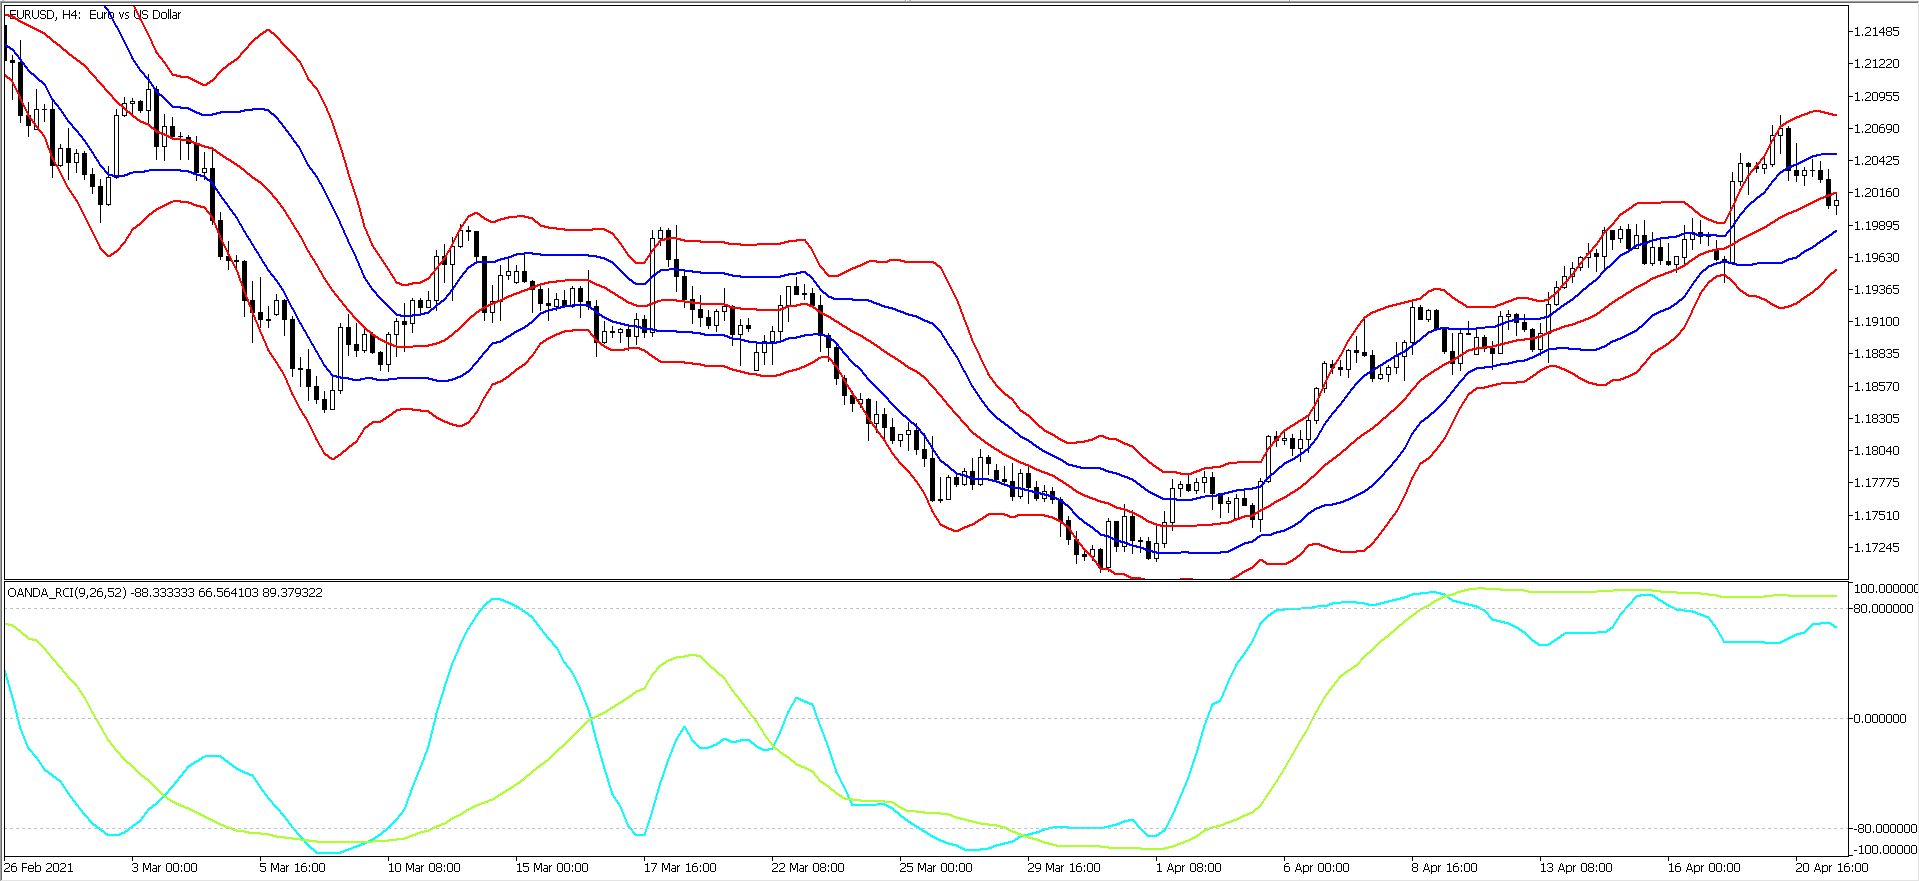Viewport: 1919px width, 881px height.
Task: Click the 29 Mar 16:00 time label
Action: tap(1064, 868)
